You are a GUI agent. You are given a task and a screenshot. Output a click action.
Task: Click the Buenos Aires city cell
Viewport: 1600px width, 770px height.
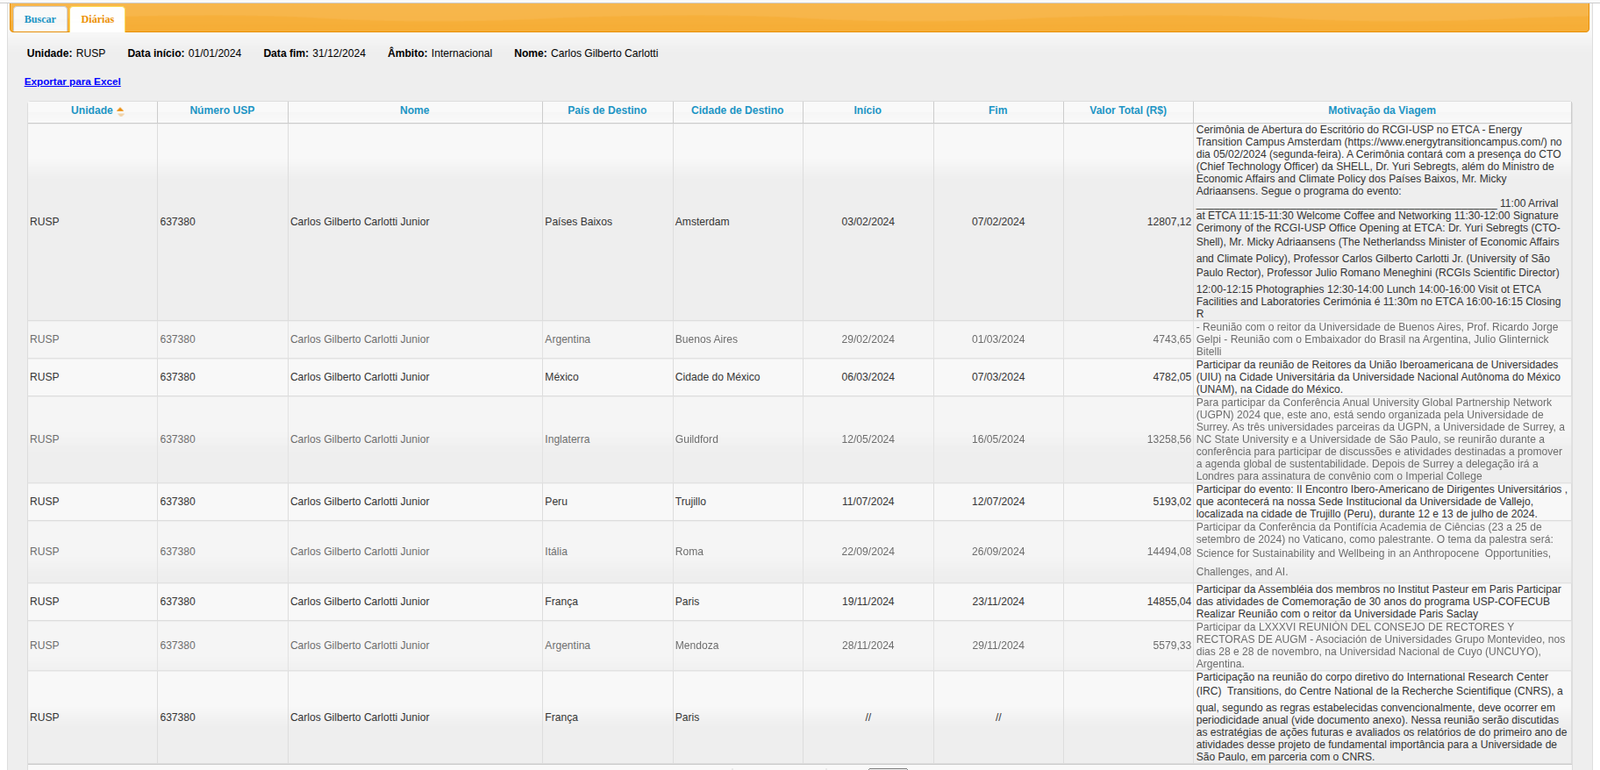click(x=706, y=340)
